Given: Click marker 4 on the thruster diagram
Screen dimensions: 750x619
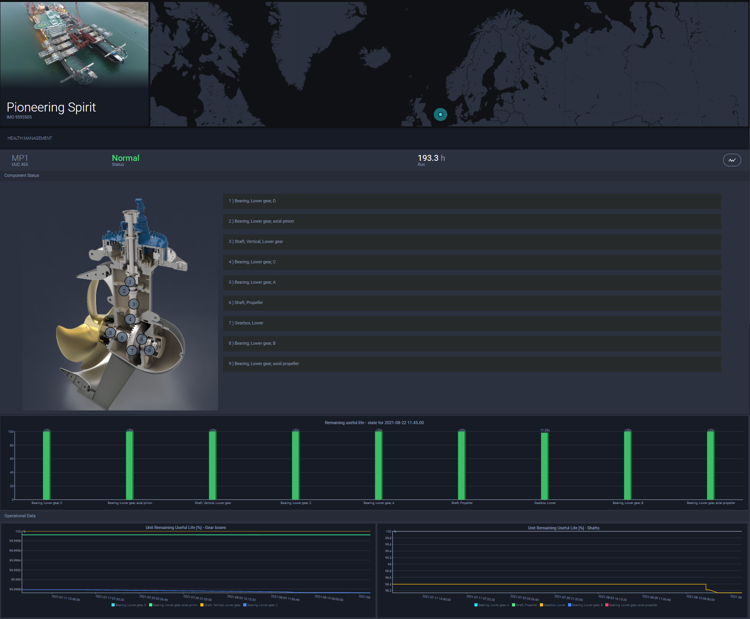Looking at the screenshot, I should click(x=130, y=320).
